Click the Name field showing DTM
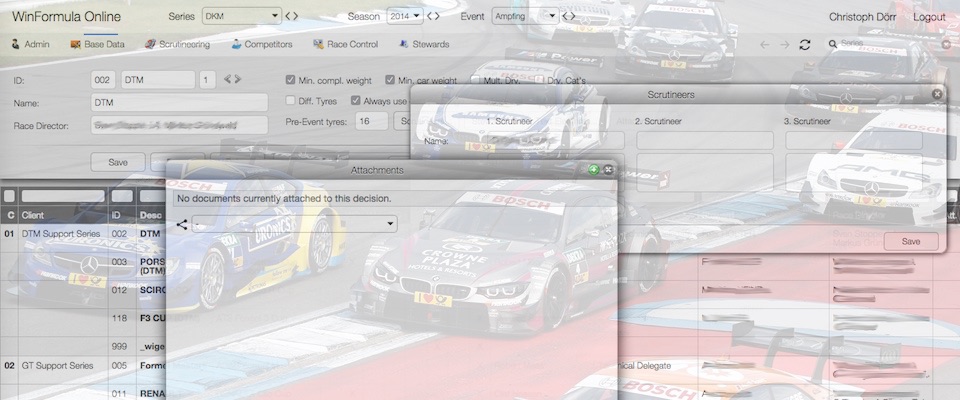This screenshot has width=960, height=400. pos(179,102)
